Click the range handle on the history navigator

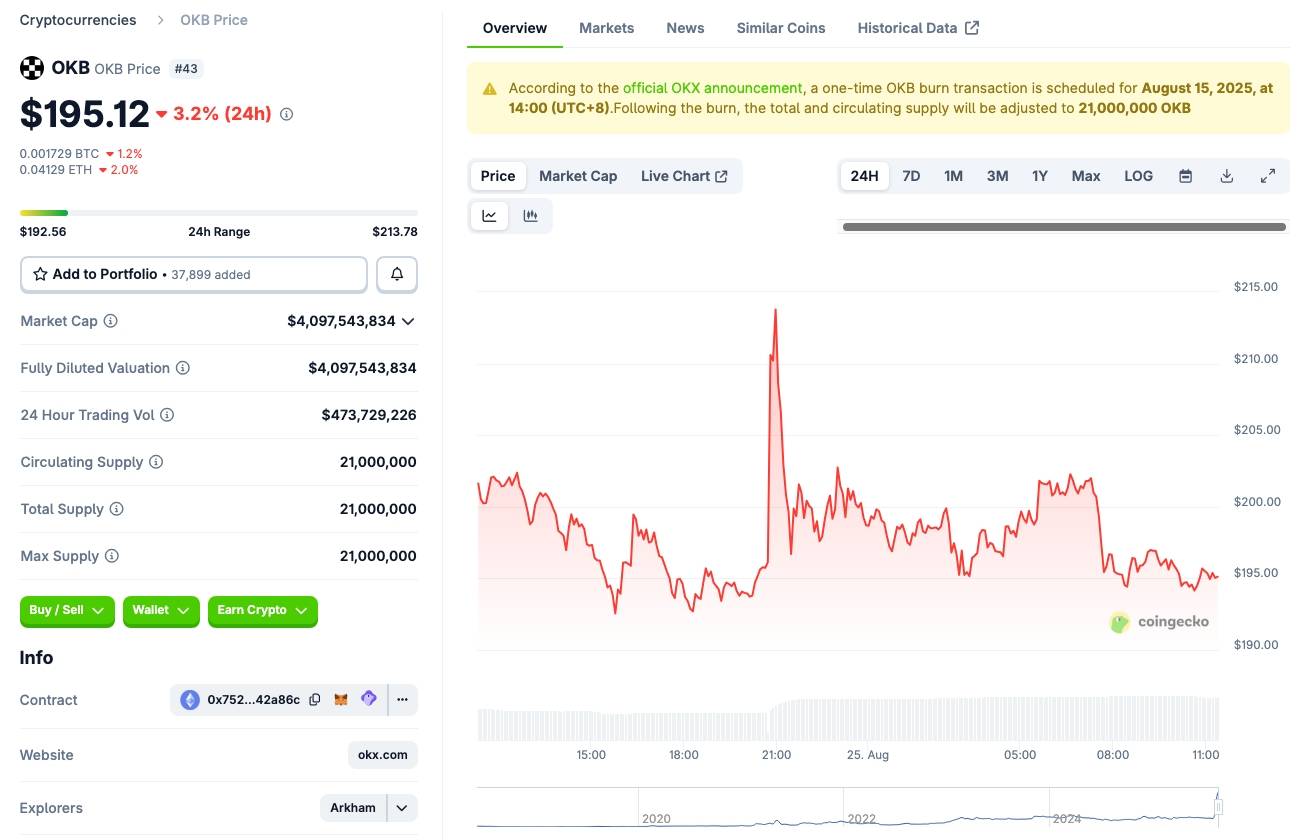point(1218,806)
